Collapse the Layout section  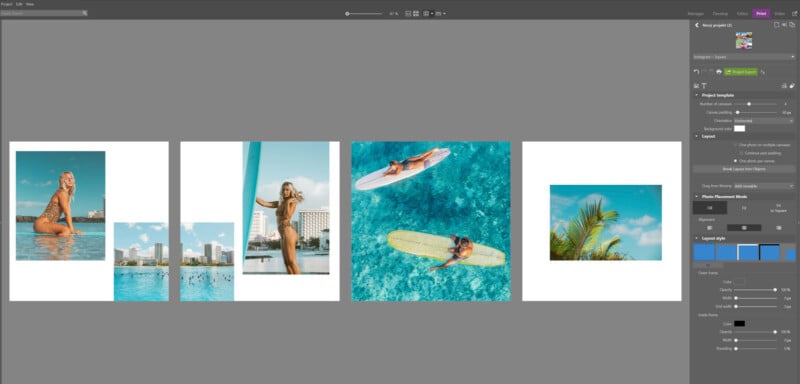(697, 136)
